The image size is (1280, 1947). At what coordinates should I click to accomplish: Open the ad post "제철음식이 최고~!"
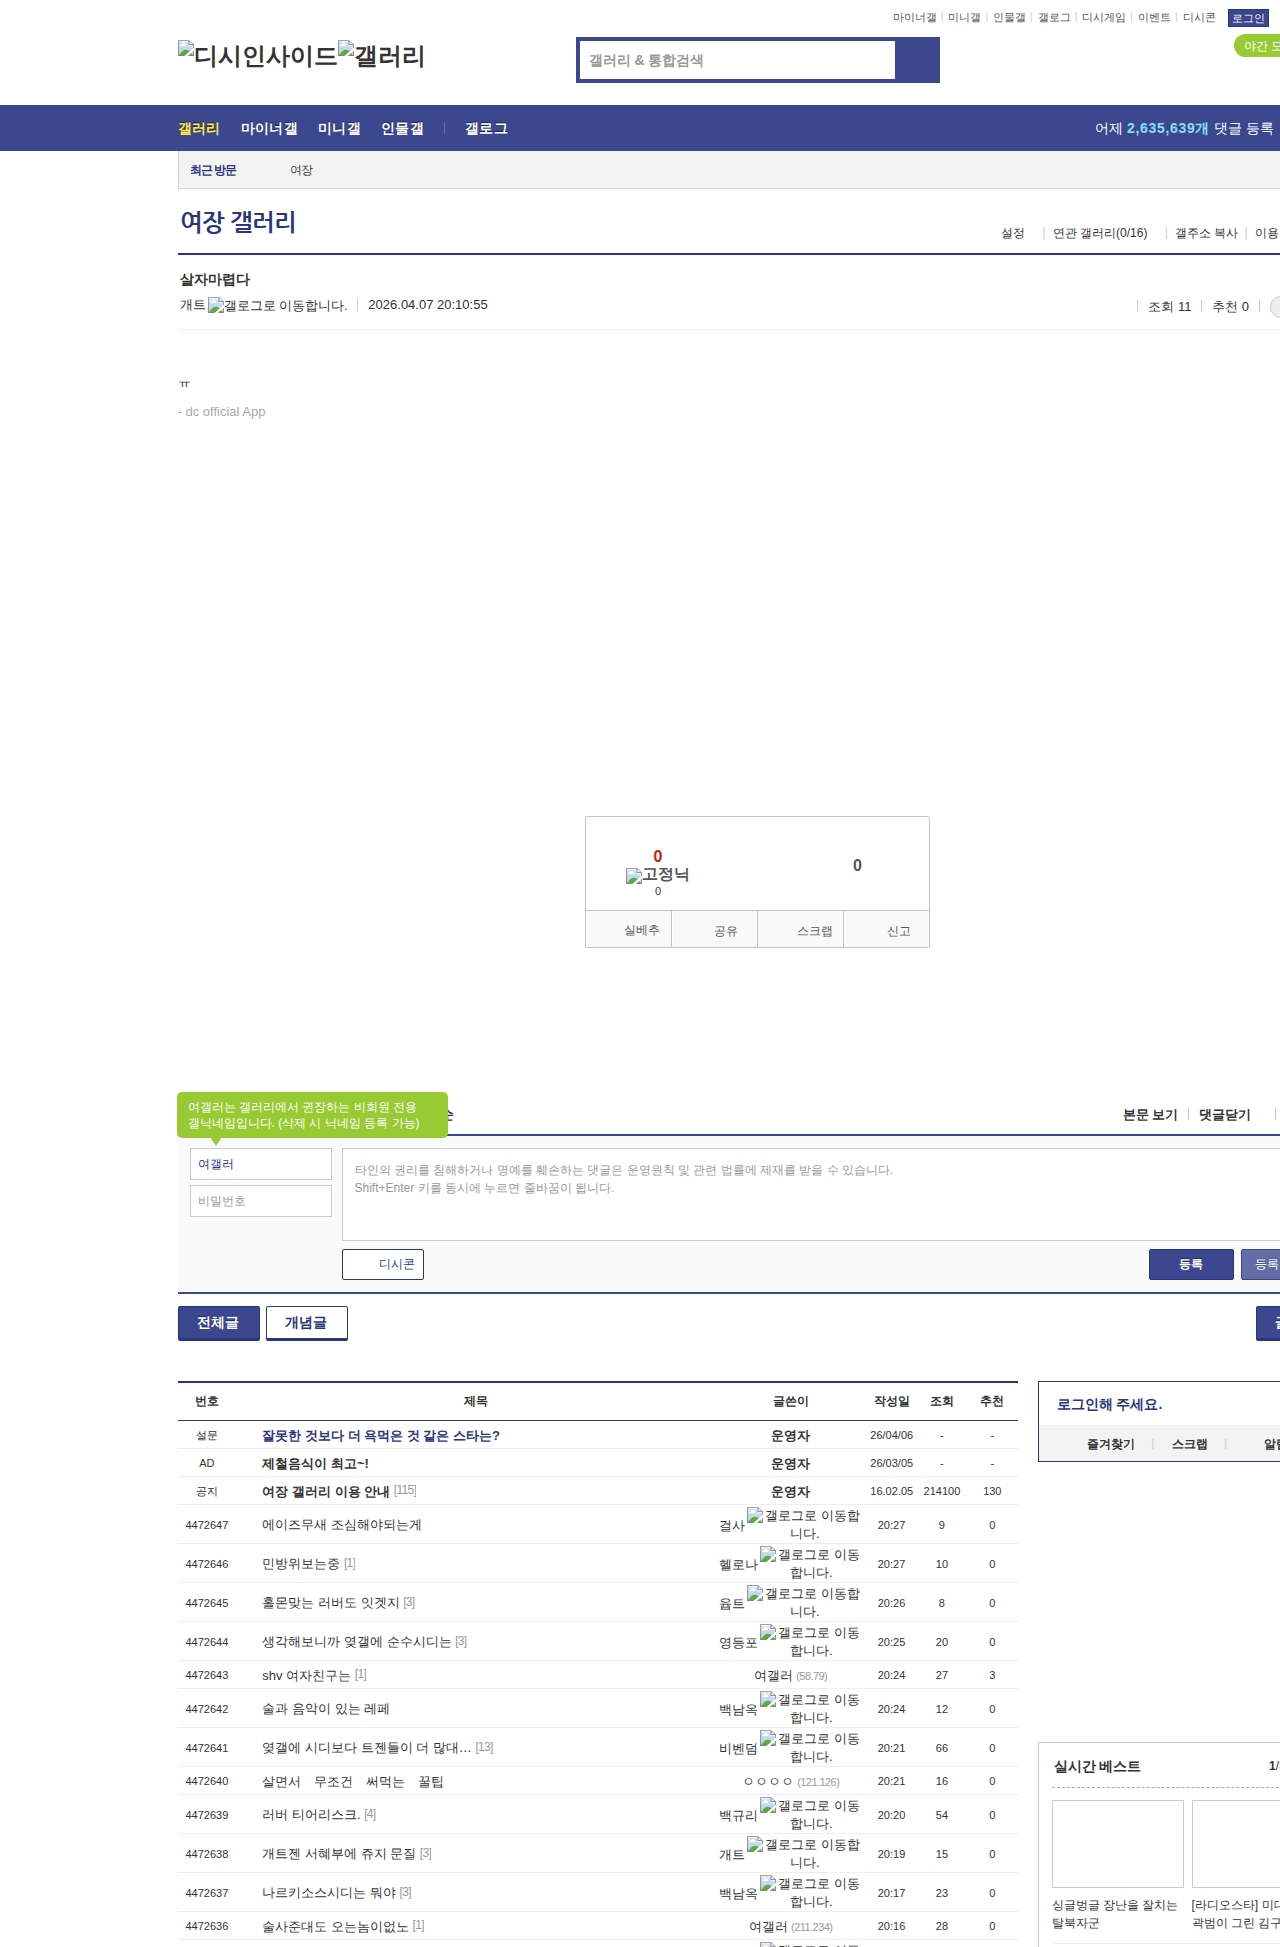point(315,1464)
